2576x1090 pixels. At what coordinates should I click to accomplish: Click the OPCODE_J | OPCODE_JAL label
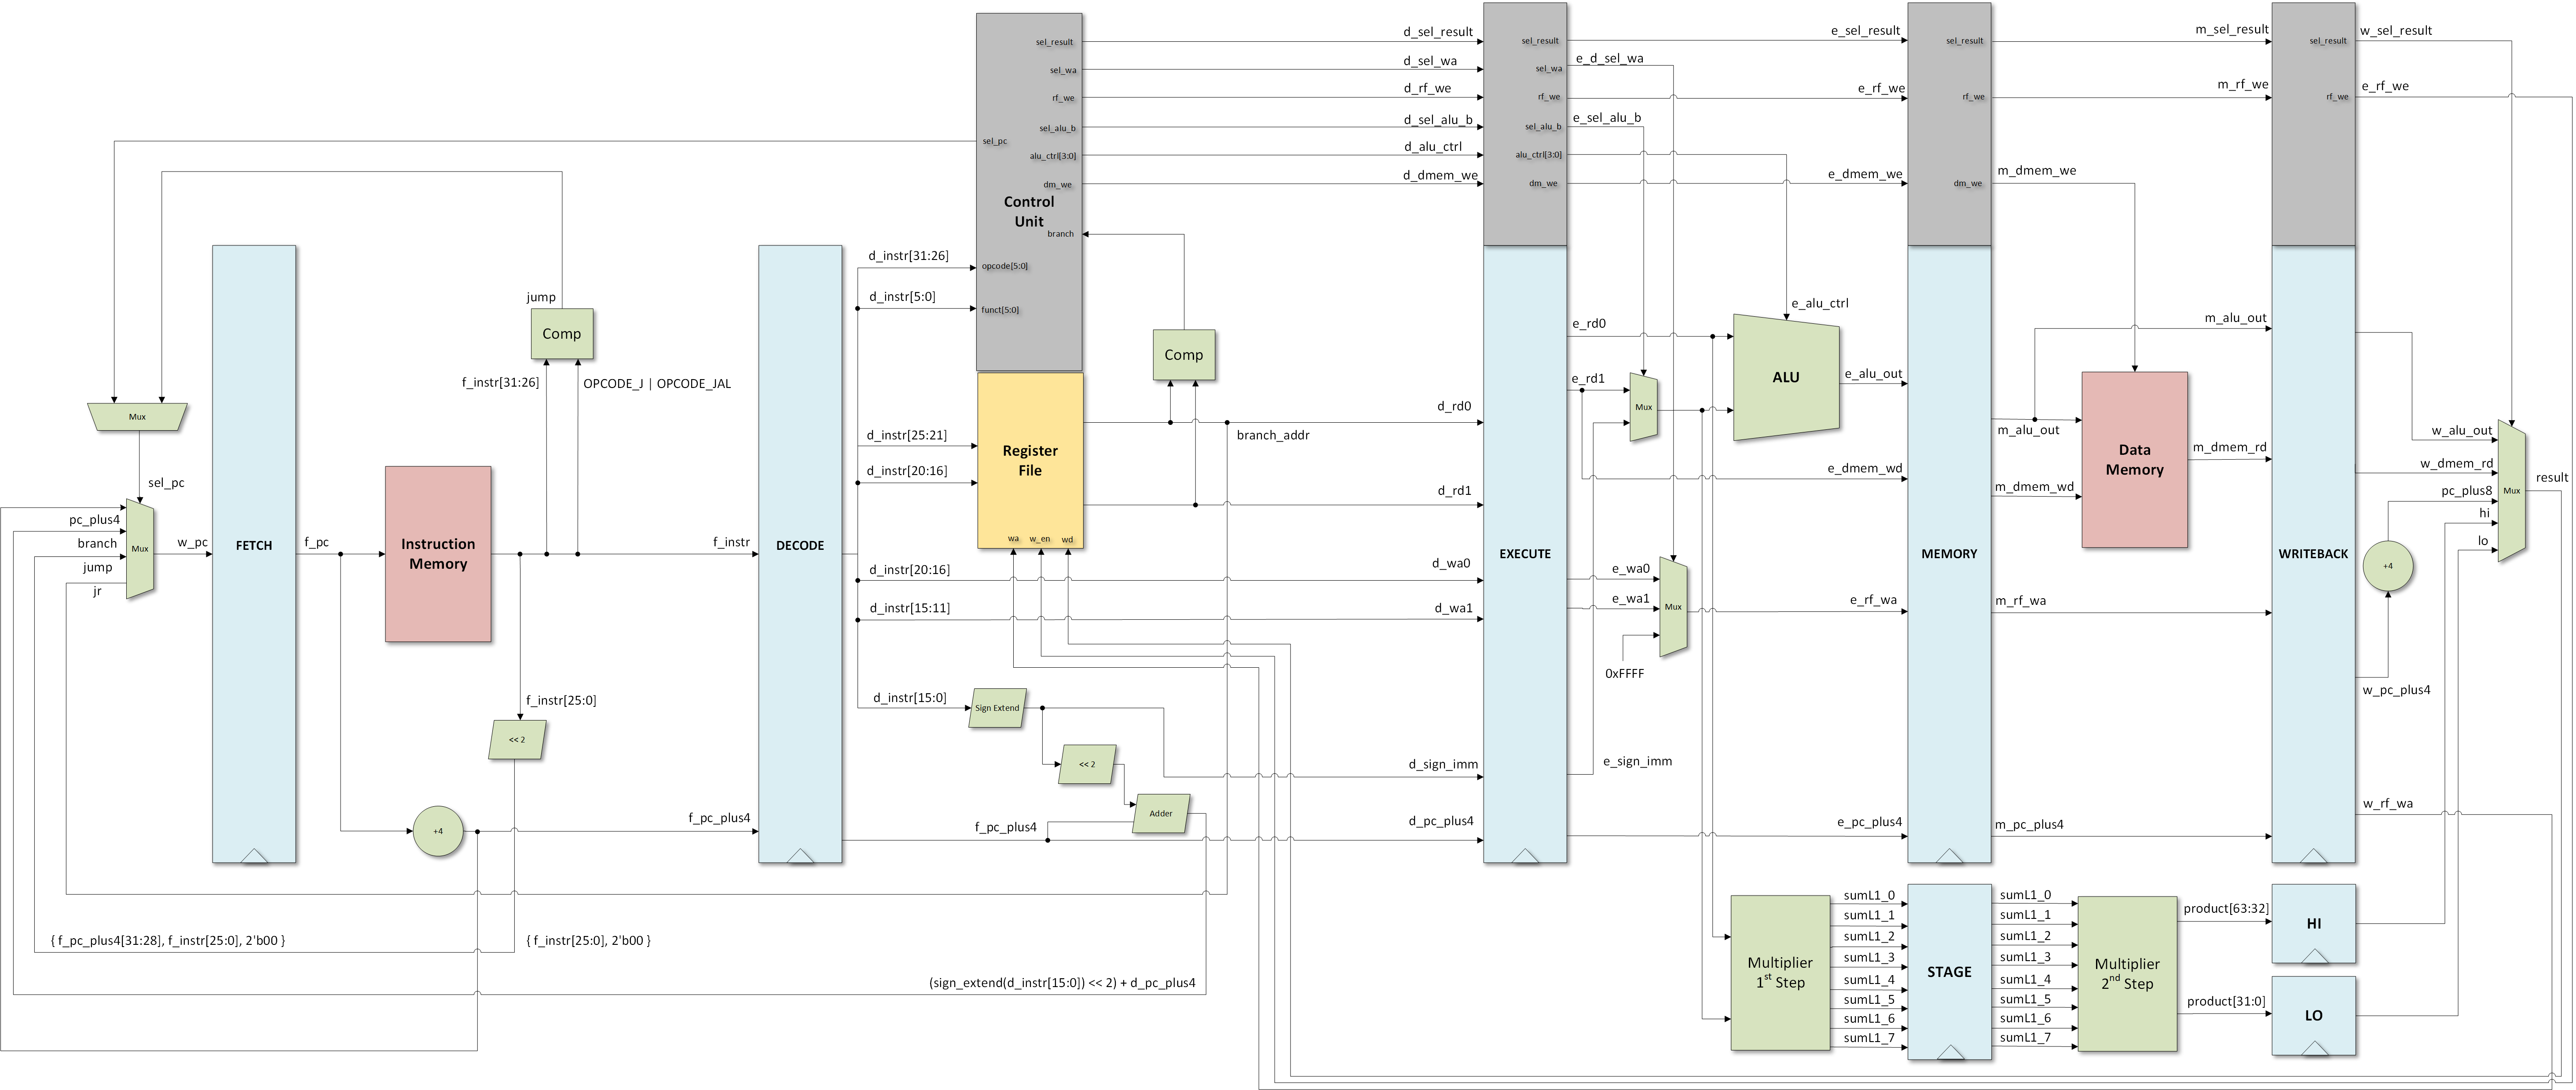point(657,384)
